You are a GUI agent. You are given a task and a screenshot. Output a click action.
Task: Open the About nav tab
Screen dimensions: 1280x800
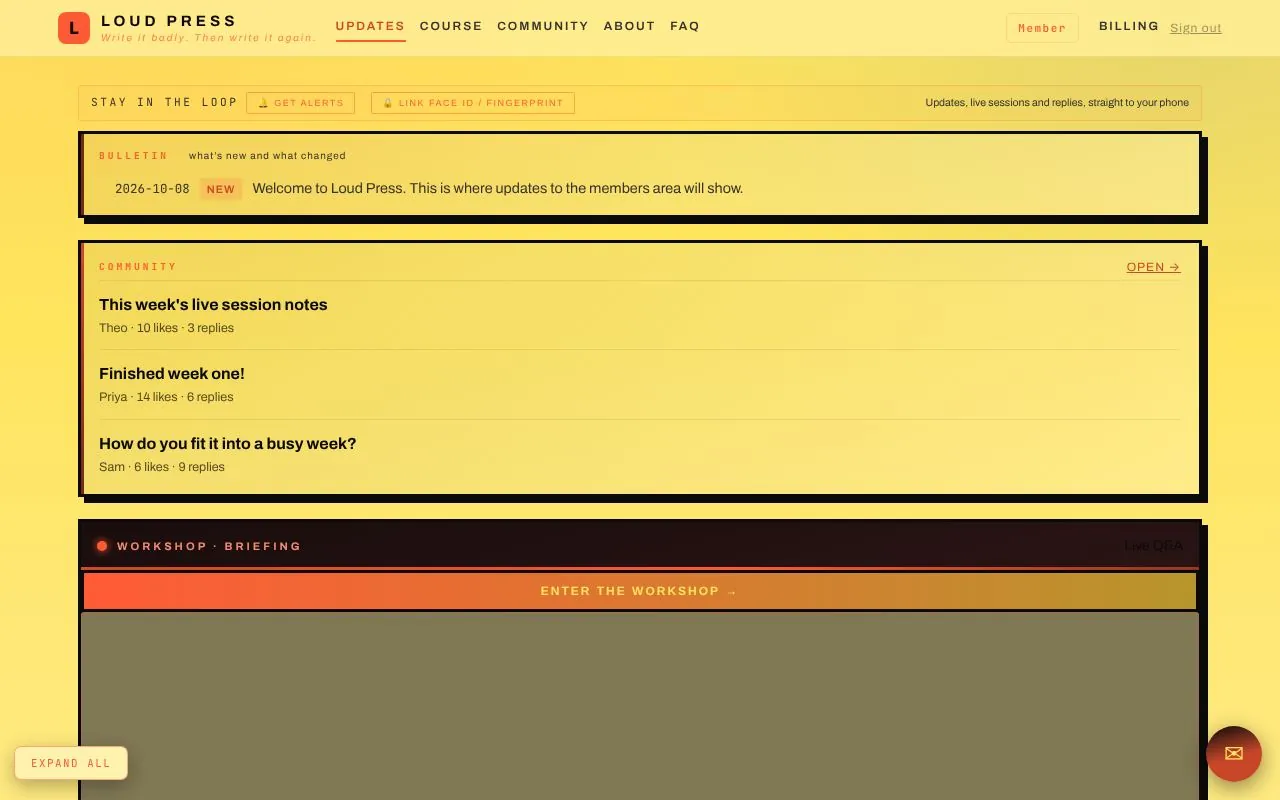[x=629, y=26]
